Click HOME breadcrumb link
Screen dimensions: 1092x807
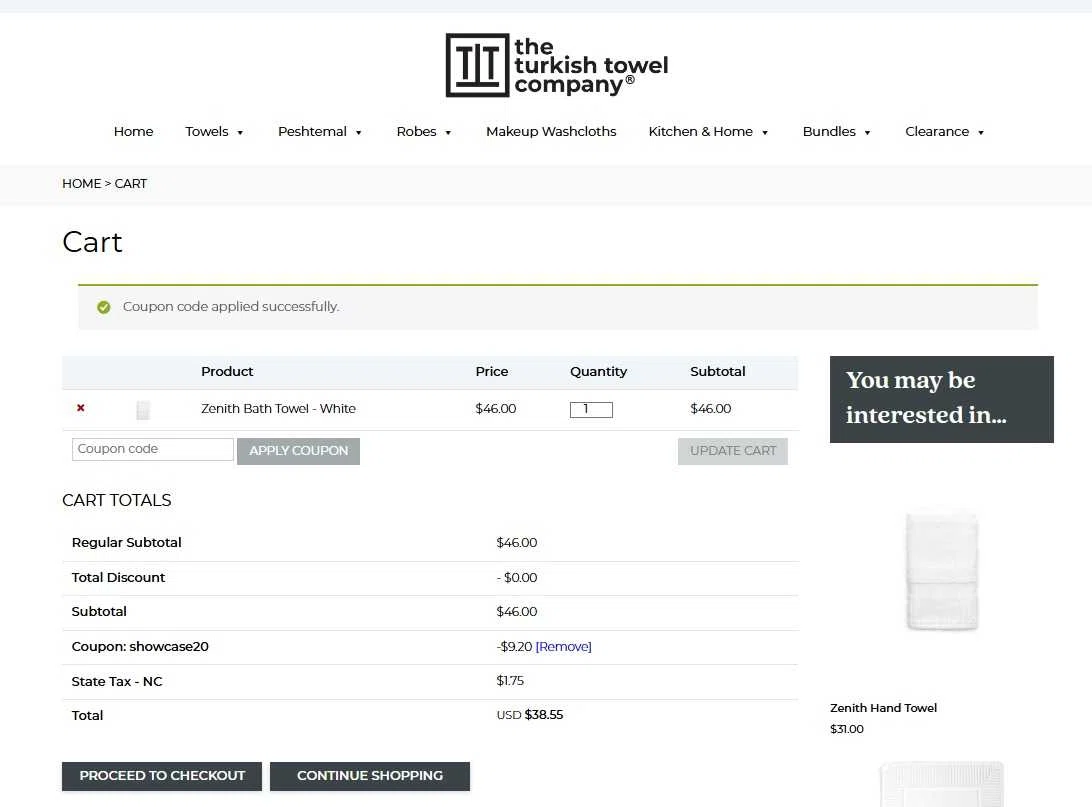coord(81,184)
